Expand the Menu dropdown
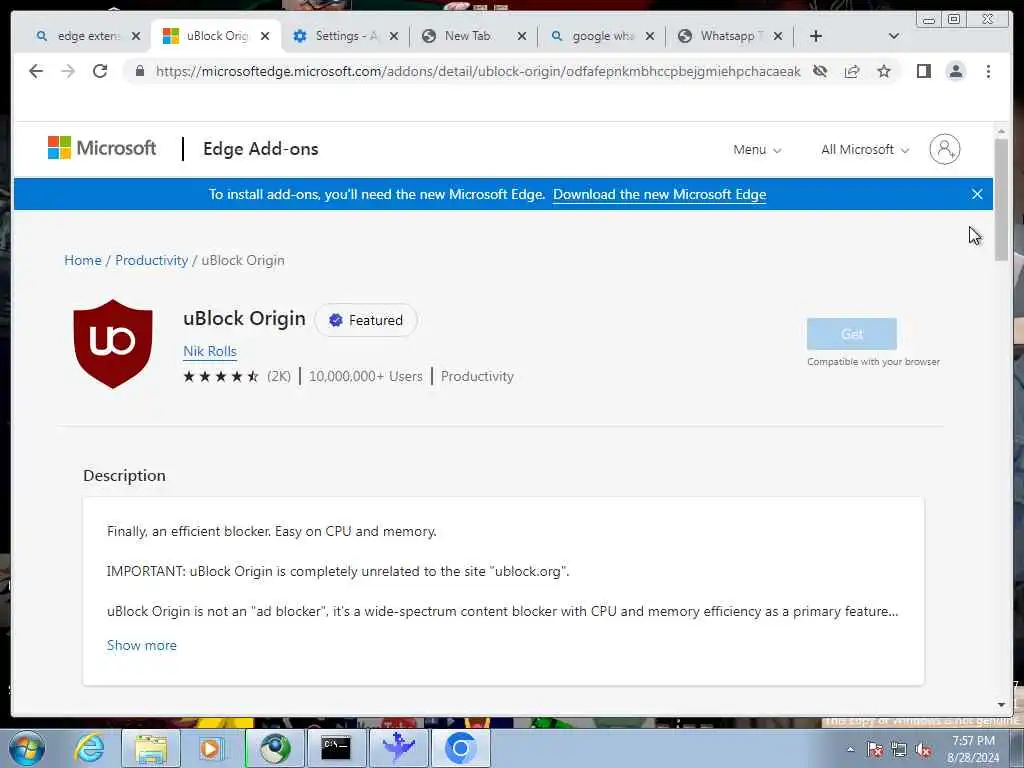 click(757, 150)
